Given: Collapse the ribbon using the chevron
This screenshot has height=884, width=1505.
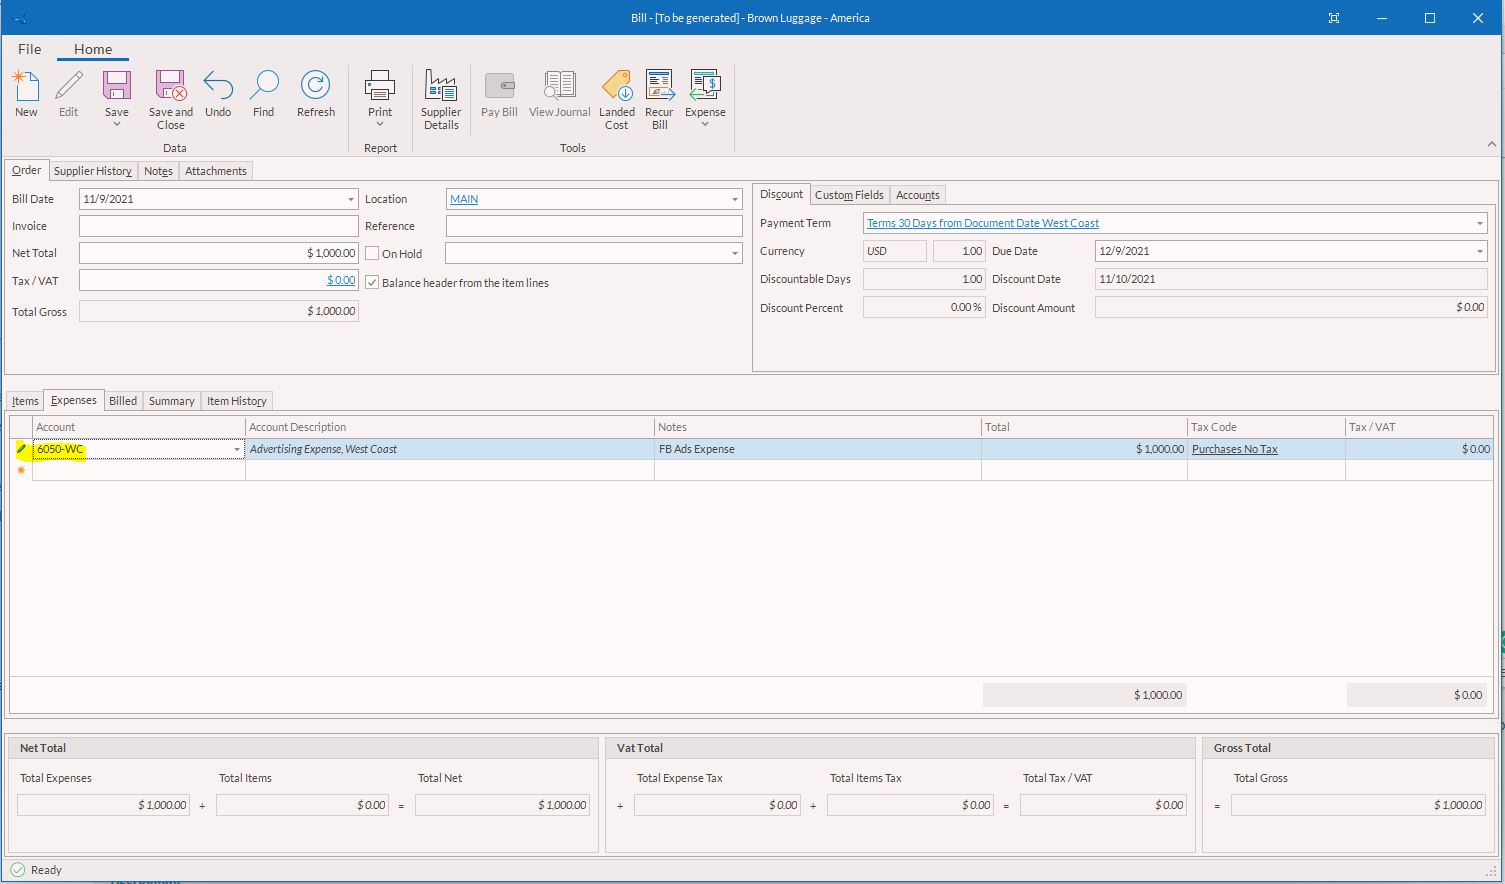Looking at the screenshot, I should point(1491,145).
